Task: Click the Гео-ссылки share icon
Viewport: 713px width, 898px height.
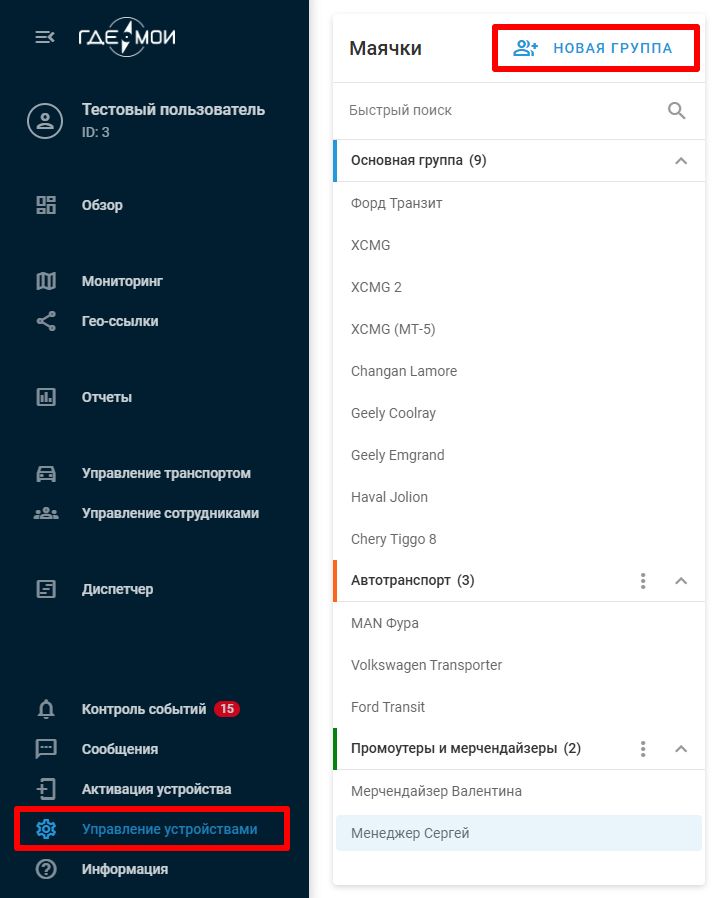Action: point(45,321)
